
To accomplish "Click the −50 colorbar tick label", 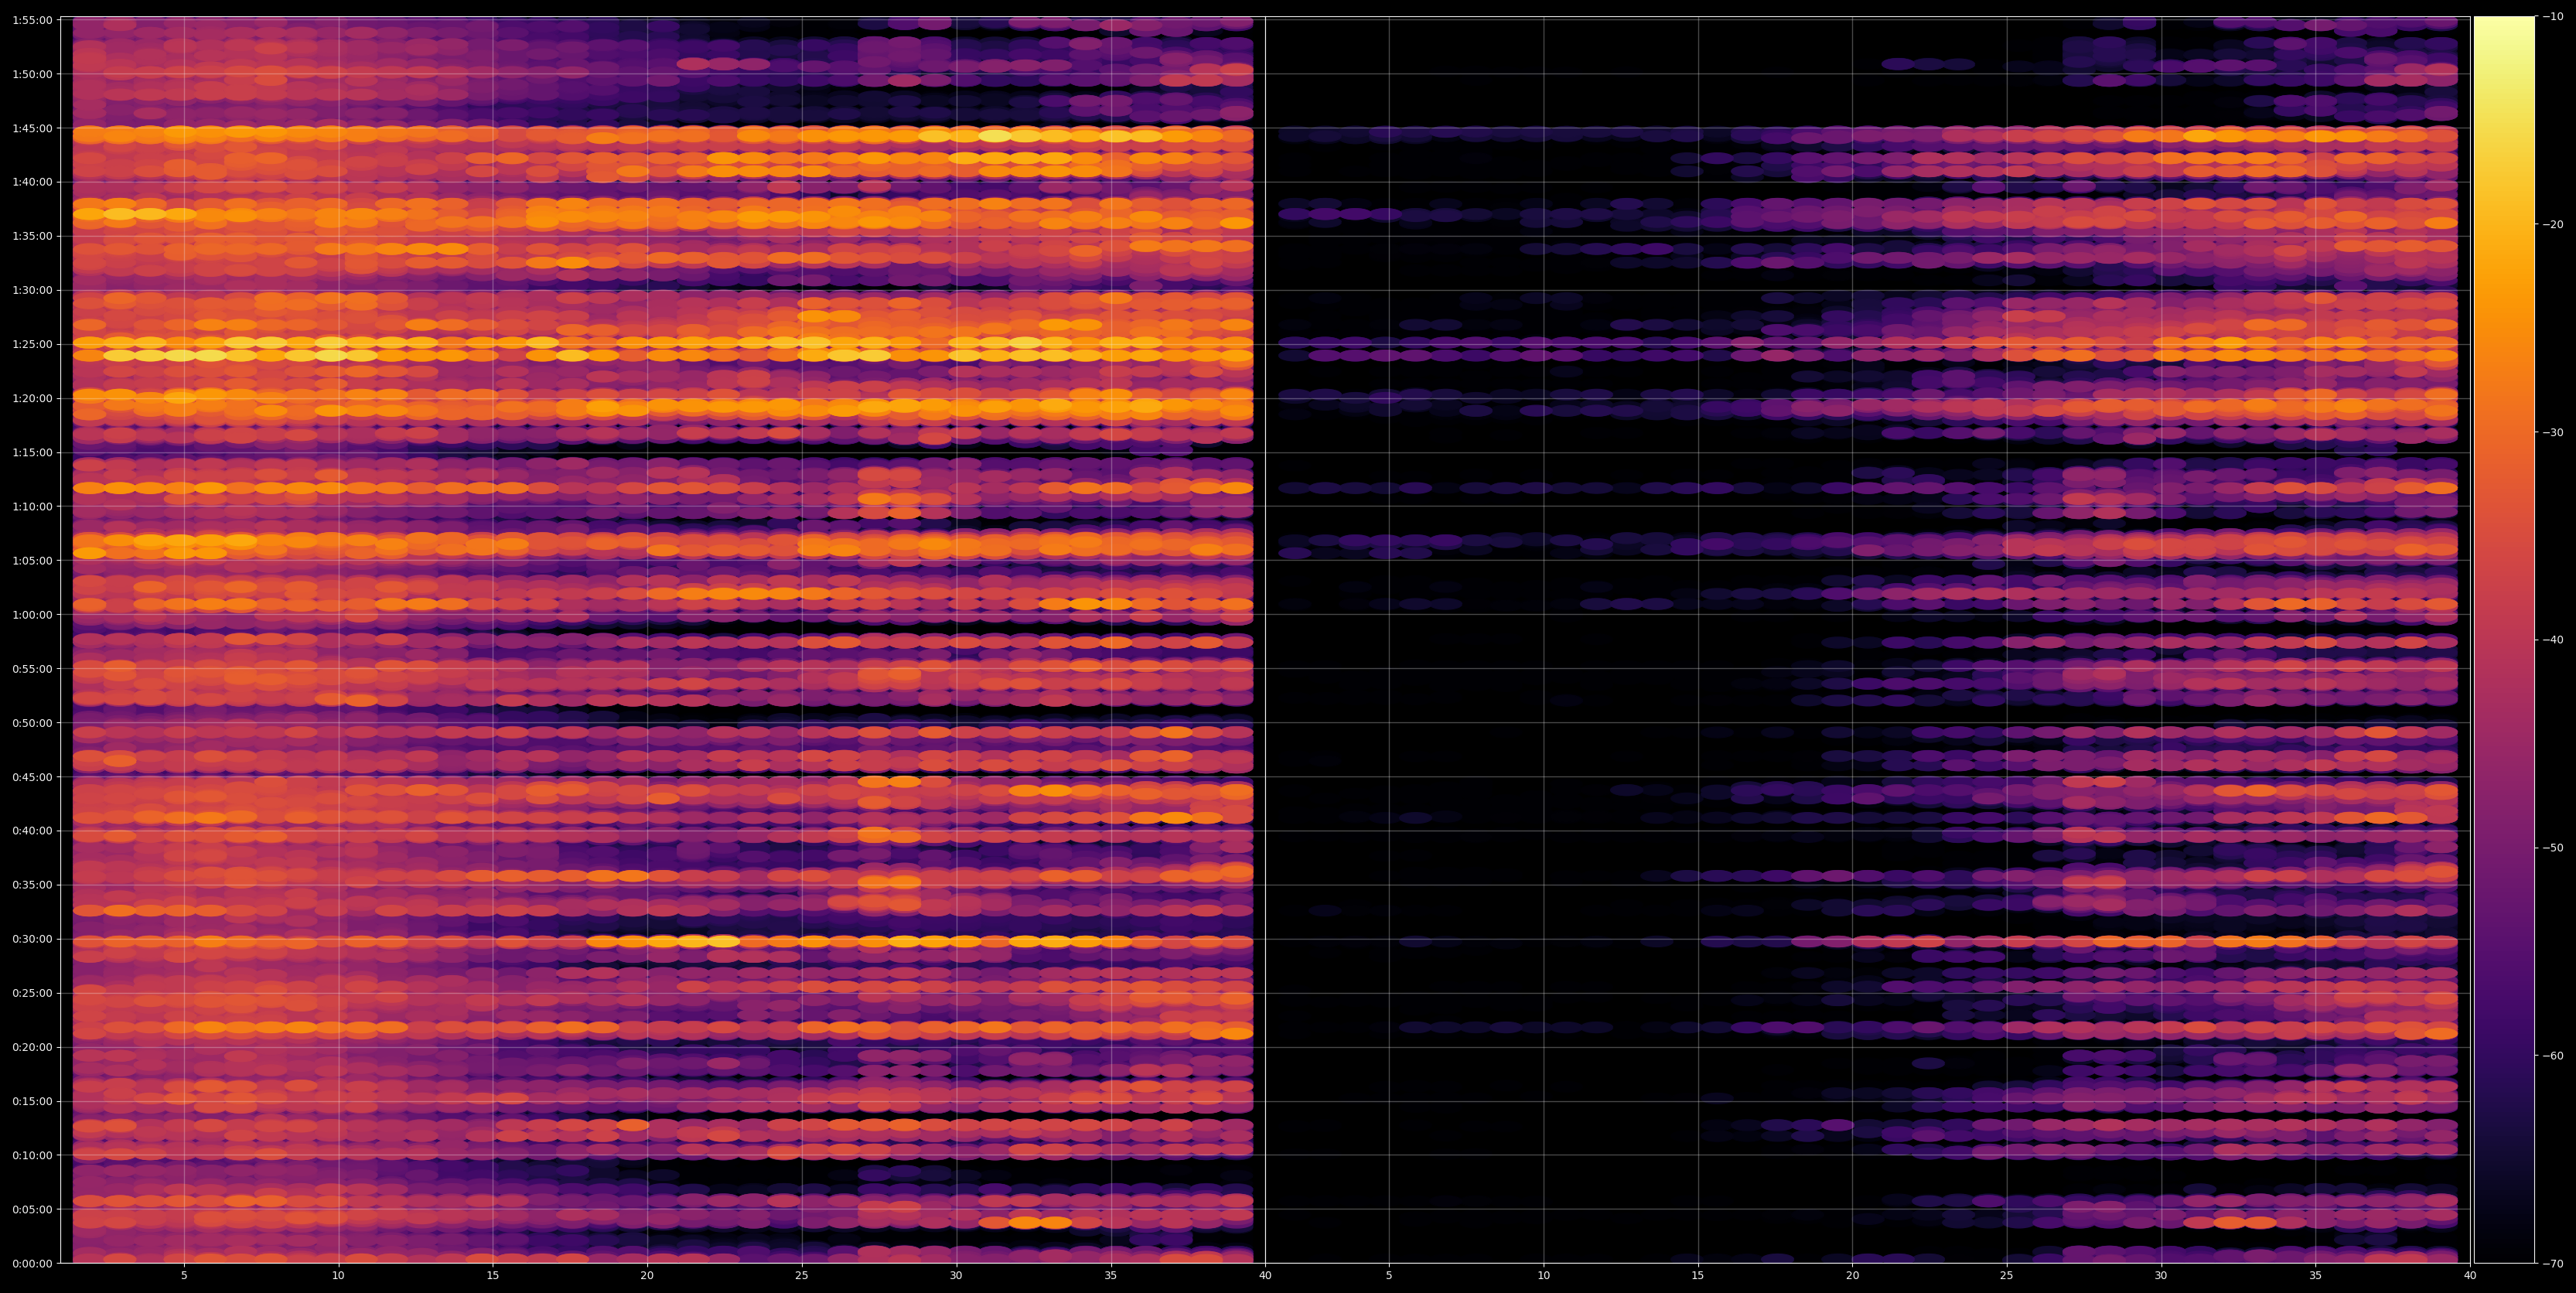I will coord(2554,848).
